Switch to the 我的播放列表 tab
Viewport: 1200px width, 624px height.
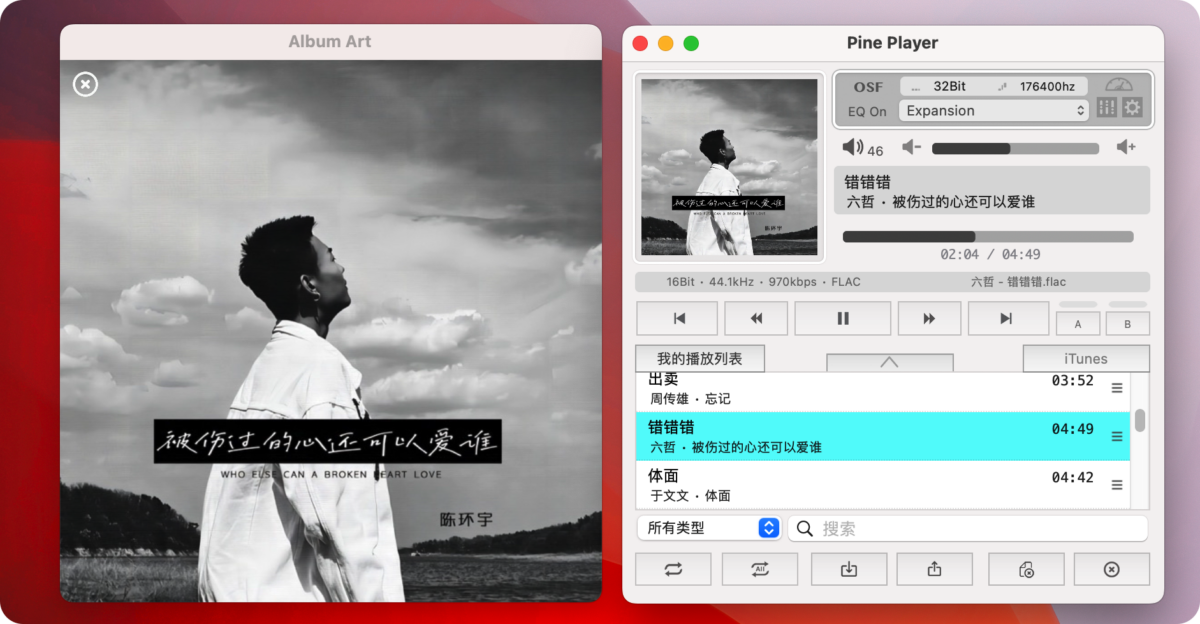pyautogui.click(x=701, y=358)
